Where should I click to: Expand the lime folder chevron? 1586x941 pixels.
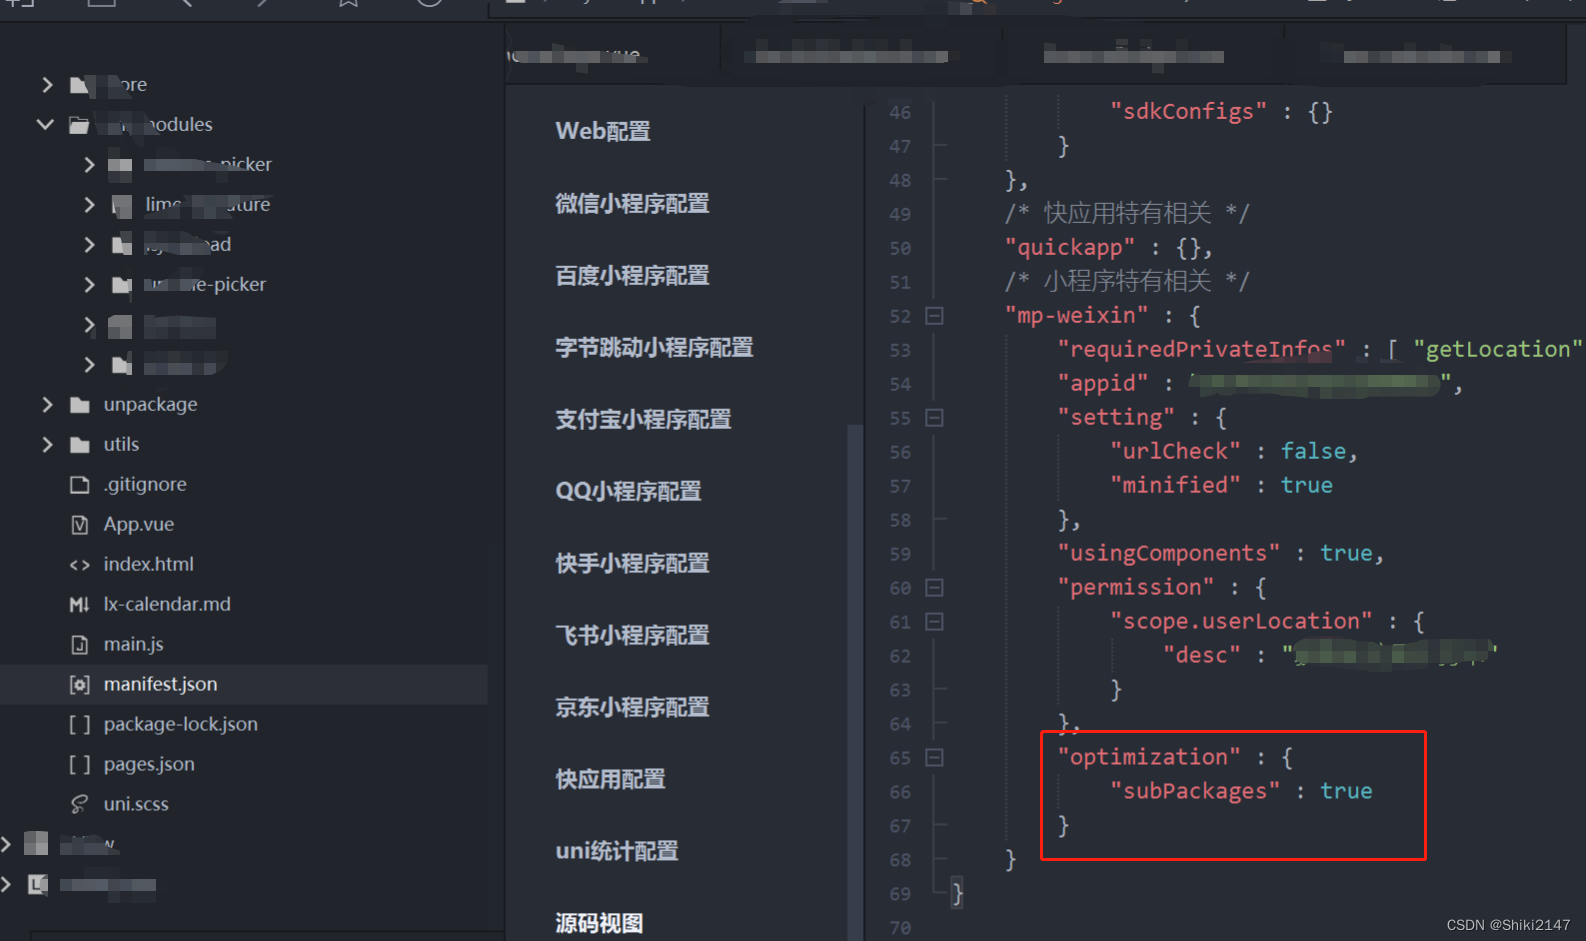pyautogui.click(x=89, y=204)
